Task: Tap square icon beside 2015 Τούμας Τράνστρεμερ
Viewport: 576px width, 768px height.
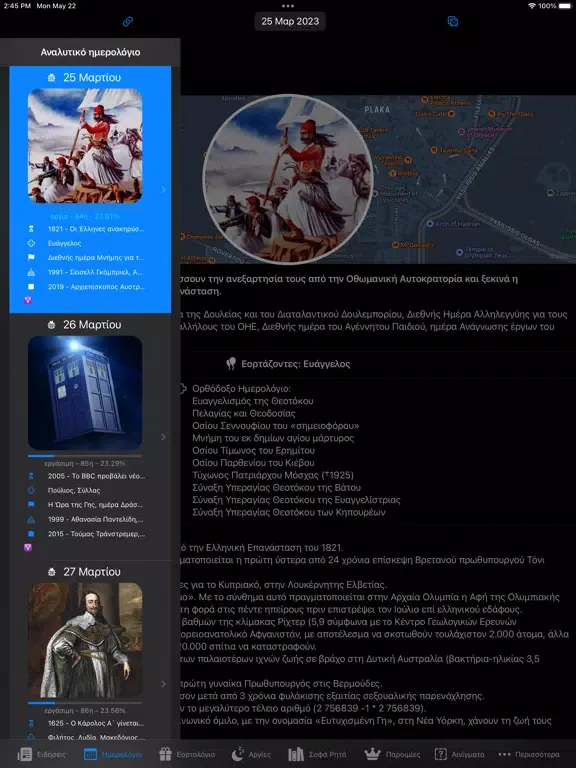Action: 31,534
